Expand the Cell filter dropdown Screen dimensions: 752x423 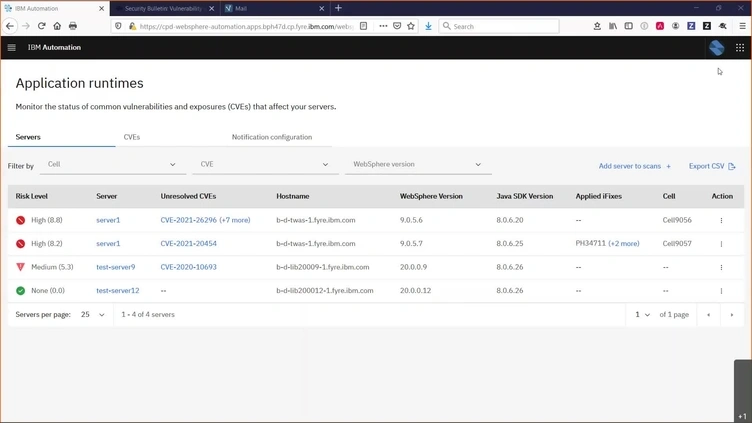(x=112, y=164)
